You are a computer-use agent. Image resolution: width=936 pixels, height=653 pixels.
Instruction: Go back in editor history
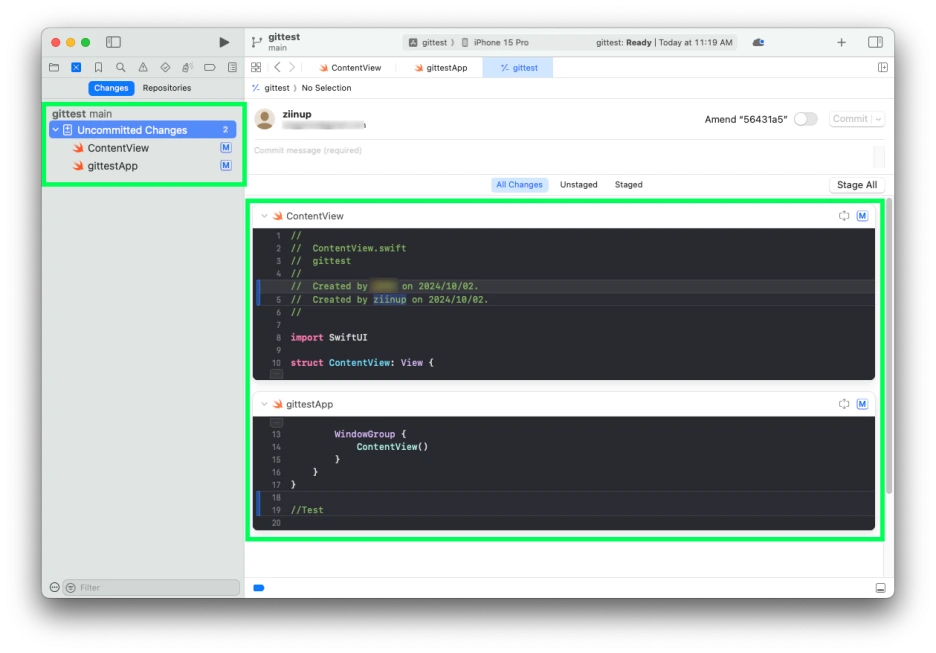(278, 67)
